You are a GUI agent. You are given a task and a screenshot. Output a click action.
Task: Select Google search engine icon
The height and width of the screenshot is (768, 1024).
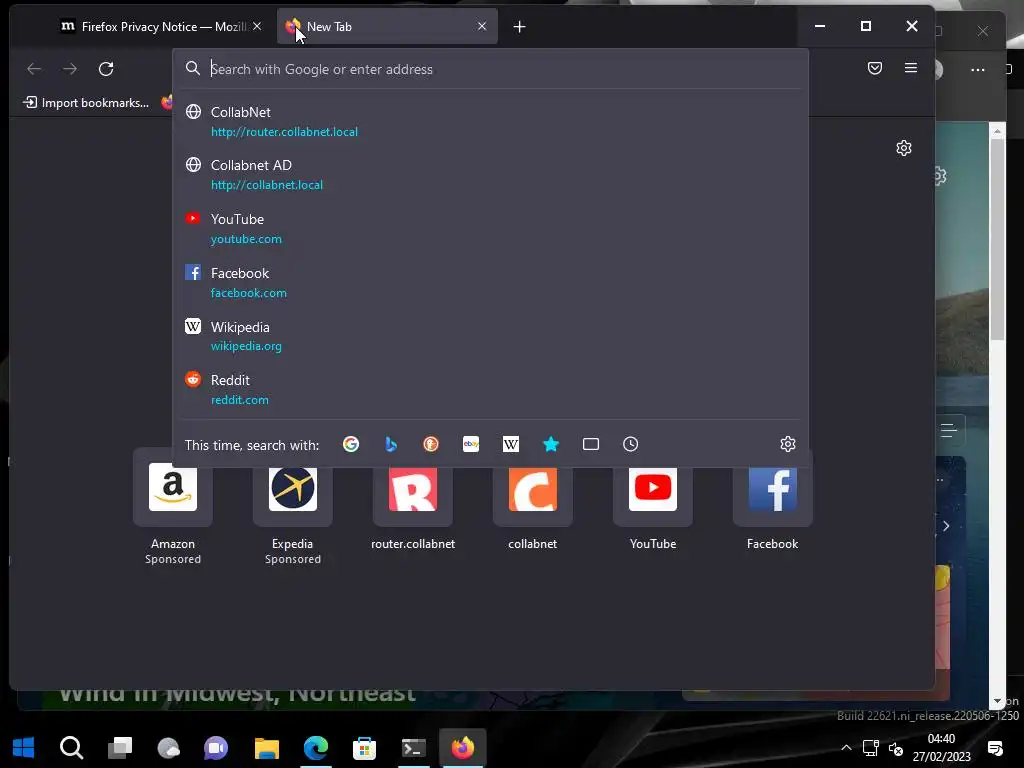pos(351,444)
